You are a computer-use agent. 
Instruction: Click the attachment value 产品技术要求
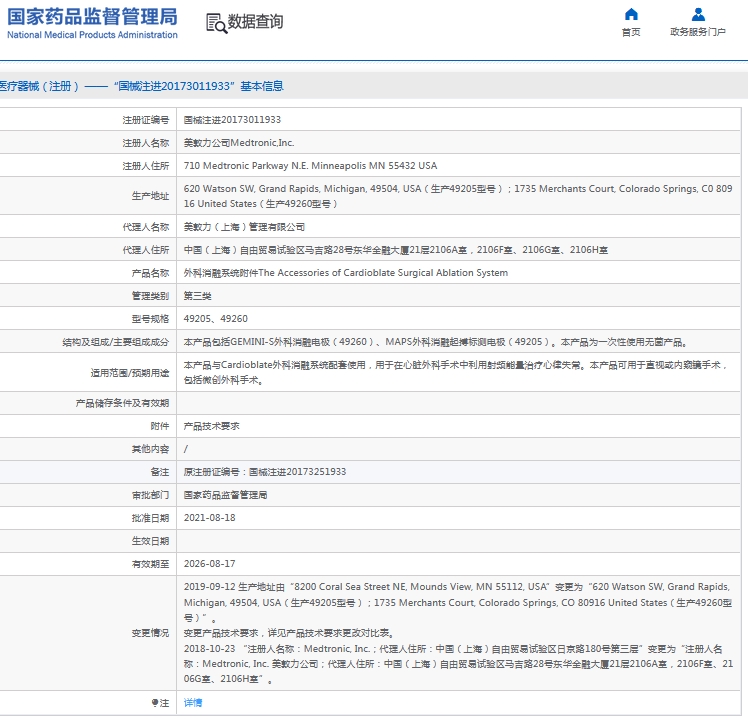(x=211, y=426)
